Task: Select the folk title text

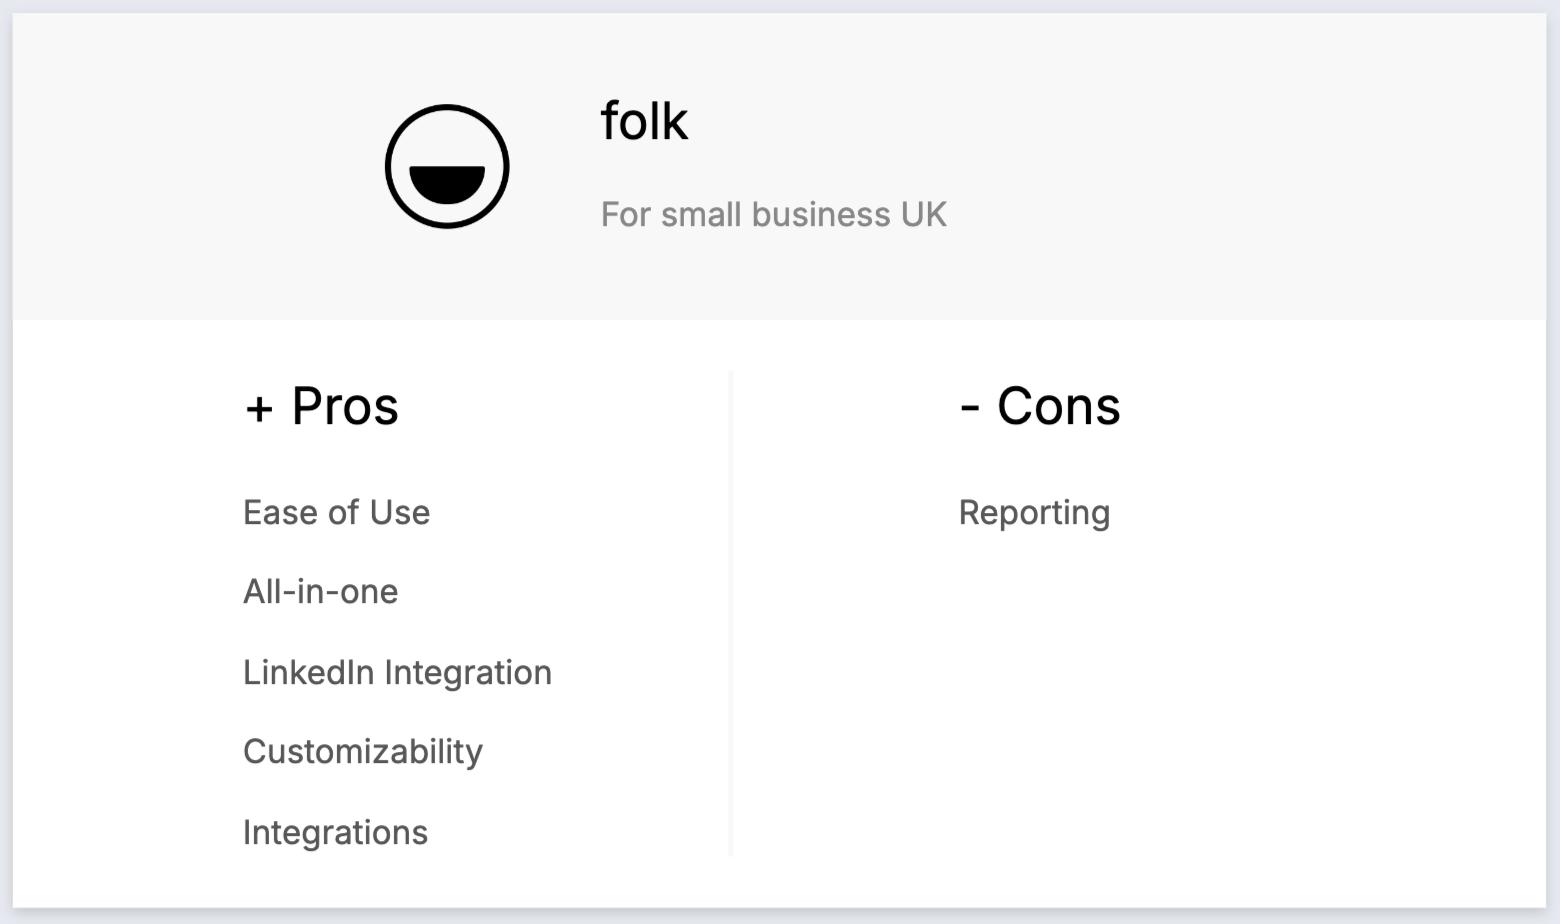Action: pyautogui.click(x=644, y=121)
